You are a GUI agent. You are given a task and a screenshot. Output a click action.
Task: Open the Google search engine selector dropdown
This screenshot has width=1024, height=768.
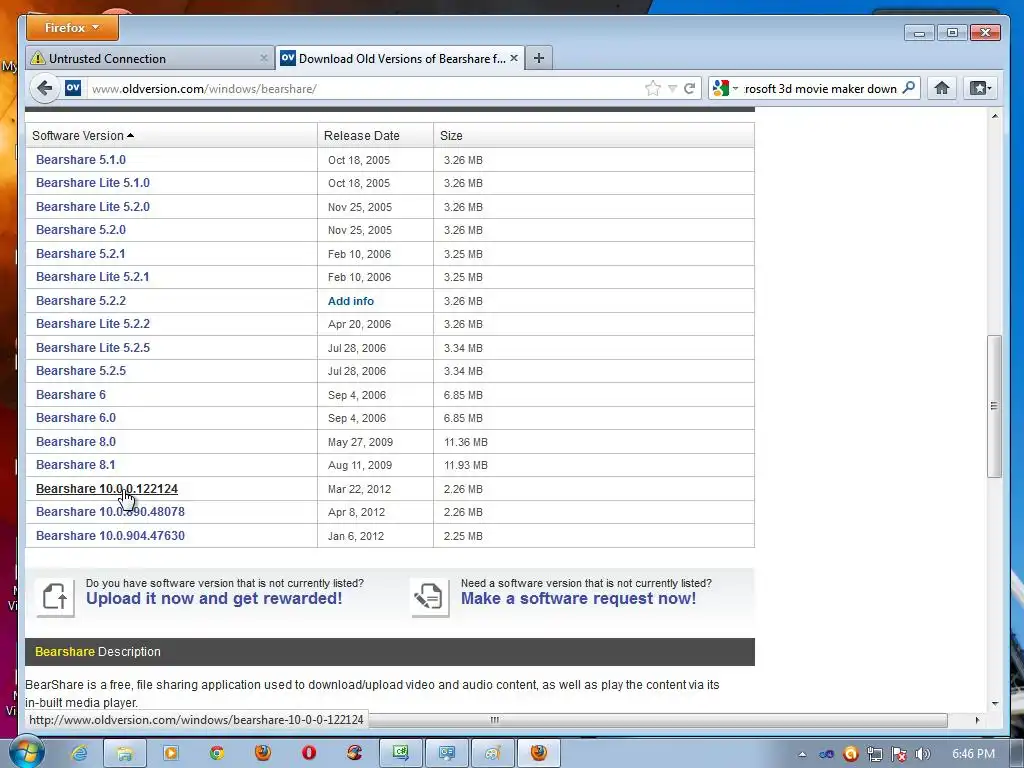(726, 88)
